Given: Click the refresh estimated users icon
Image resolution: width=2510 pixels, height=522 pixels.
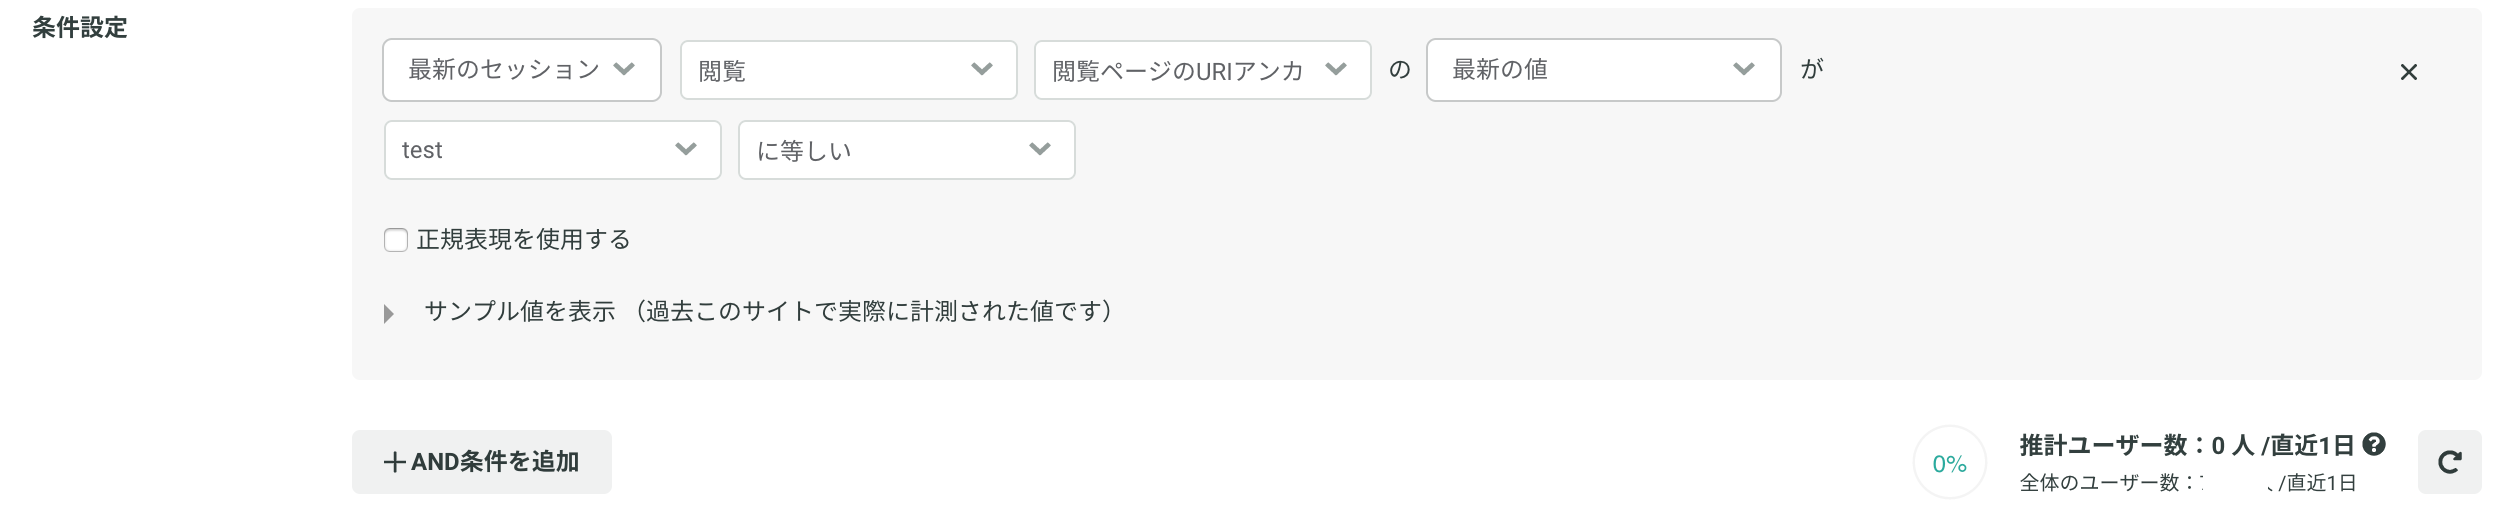Looking at the screenshot, I should tap(2449, 462).
